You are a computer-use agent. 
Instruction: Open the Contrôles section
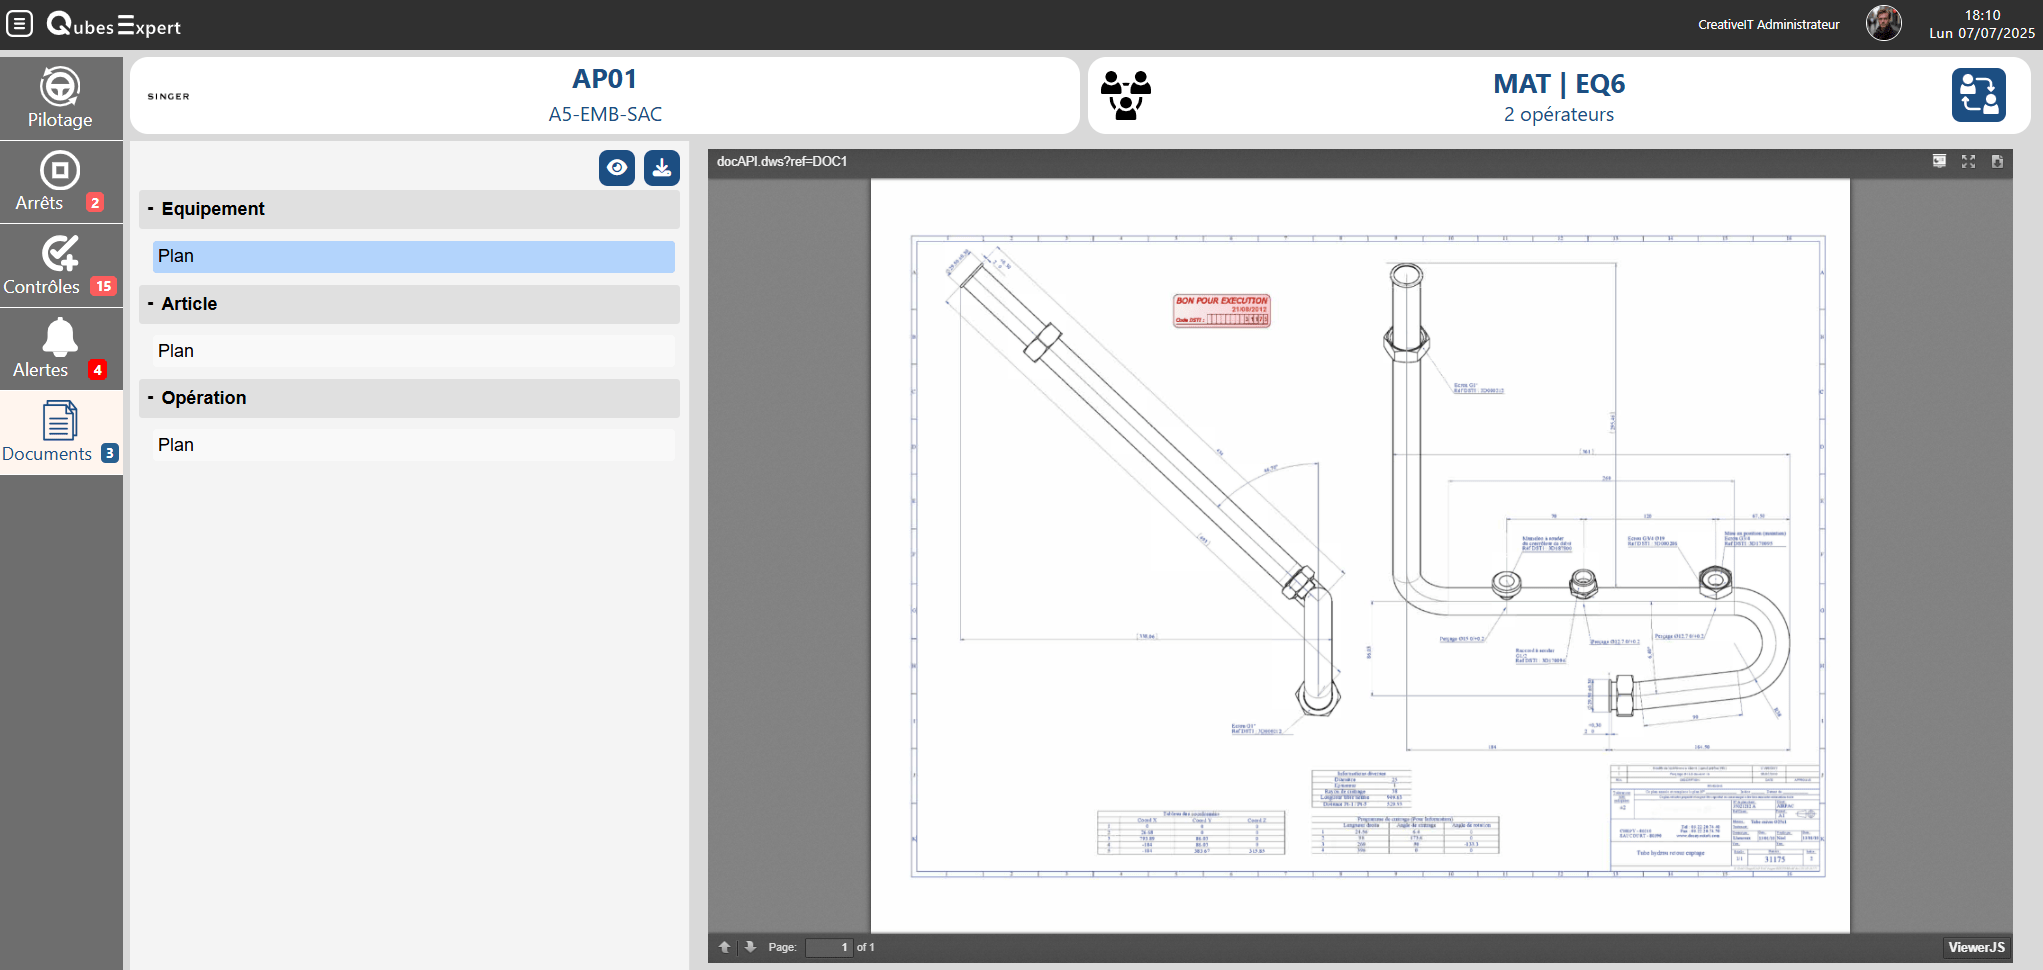click(x=60, y=266)
